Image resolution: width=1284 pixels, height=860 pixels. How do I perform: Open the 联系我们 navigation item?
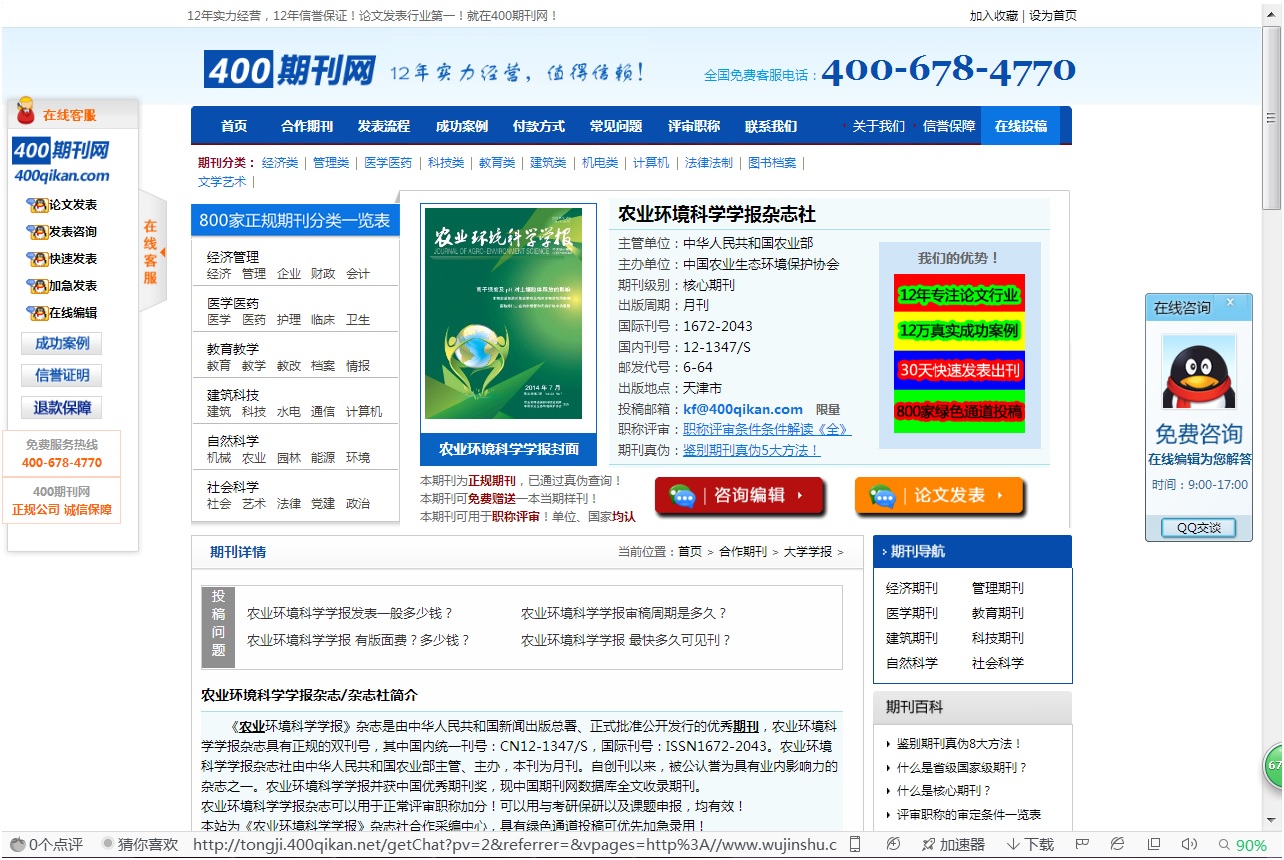click(771, 127)
